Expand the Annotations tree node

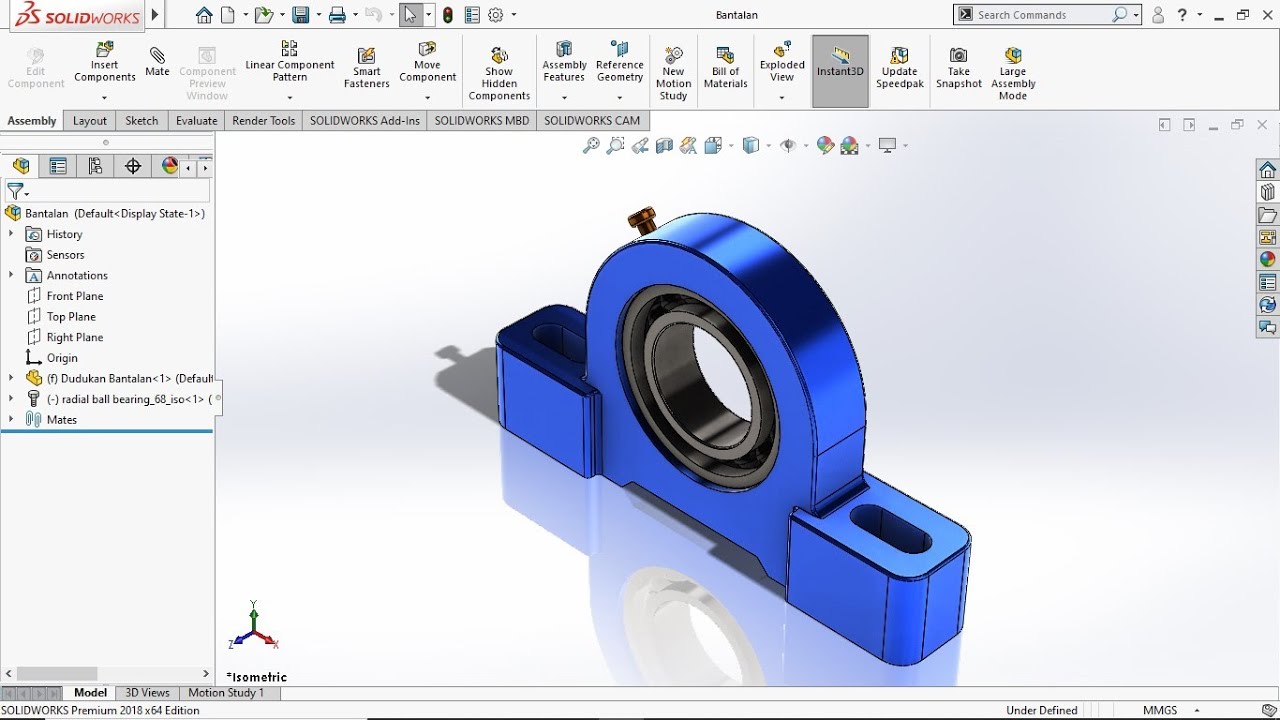(11, 275)
